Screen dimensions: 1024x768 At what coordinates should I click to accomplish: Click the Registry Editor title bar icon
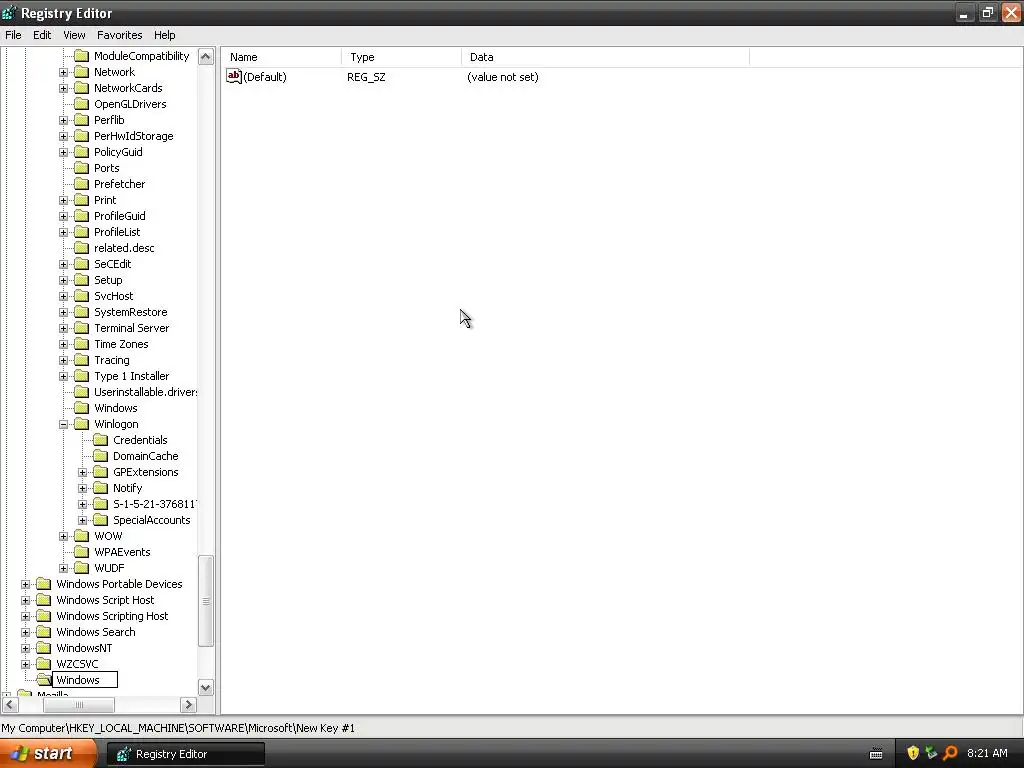pyautogui.click(x=9, y=12)
